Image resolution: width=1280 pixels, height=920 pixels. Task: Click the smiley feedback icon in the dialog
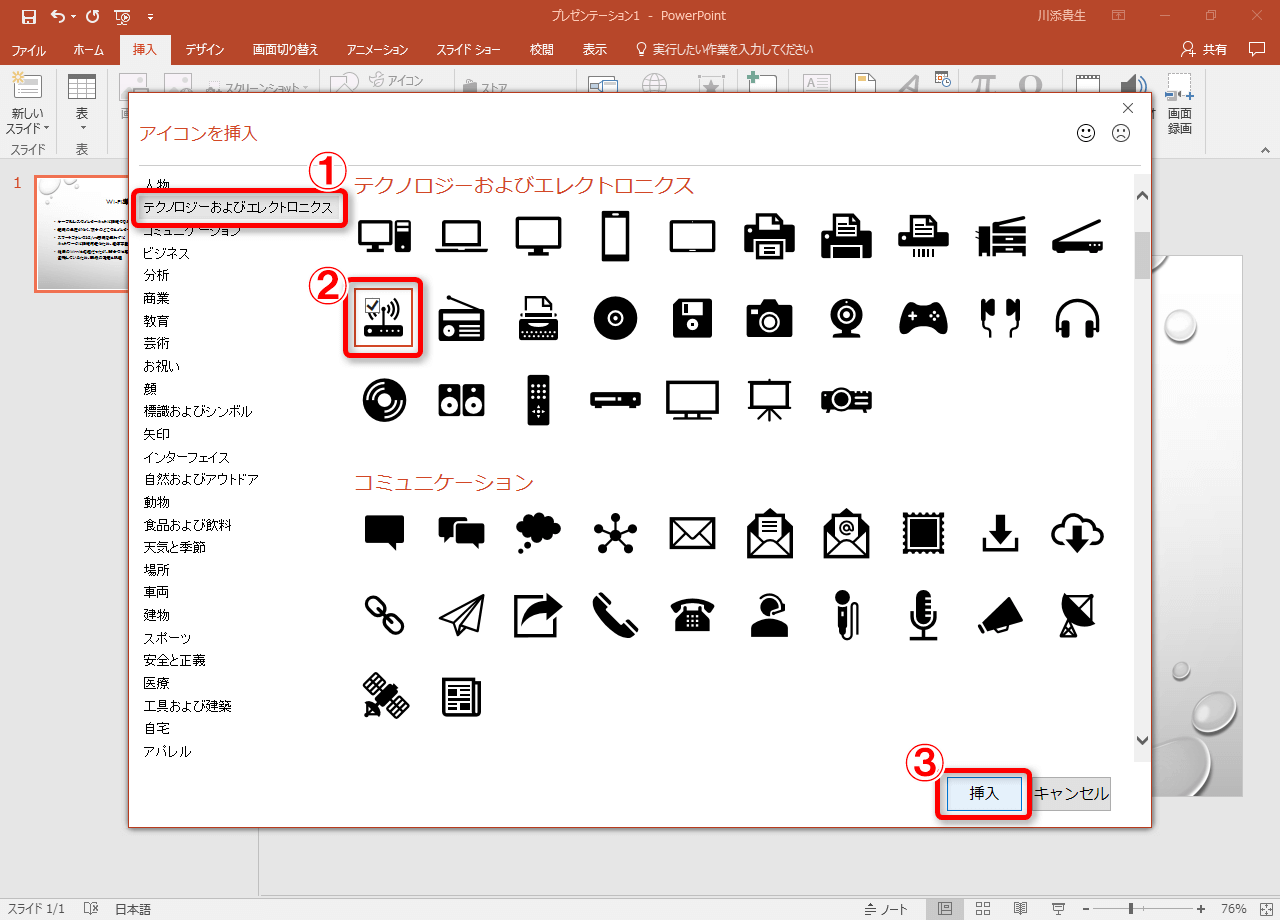point(1086,132)
